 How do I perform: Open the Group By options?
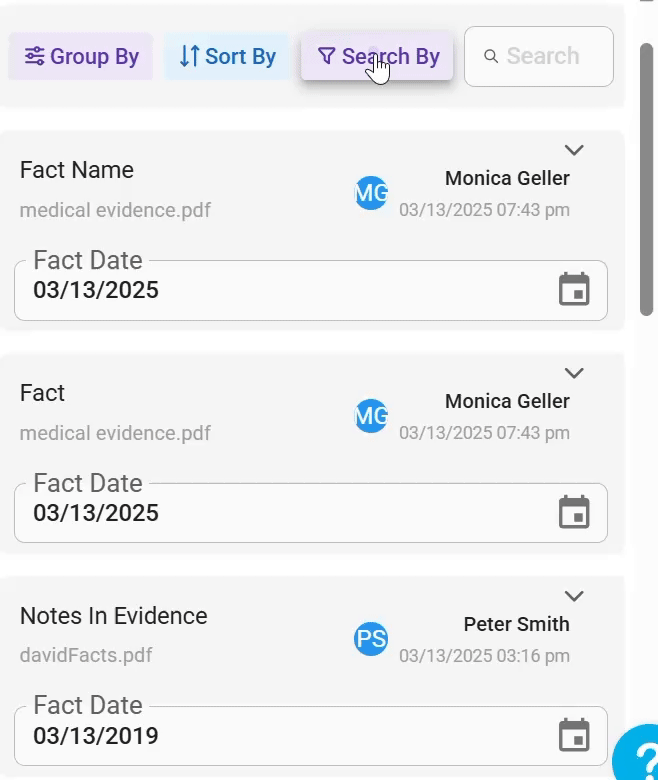81,56
